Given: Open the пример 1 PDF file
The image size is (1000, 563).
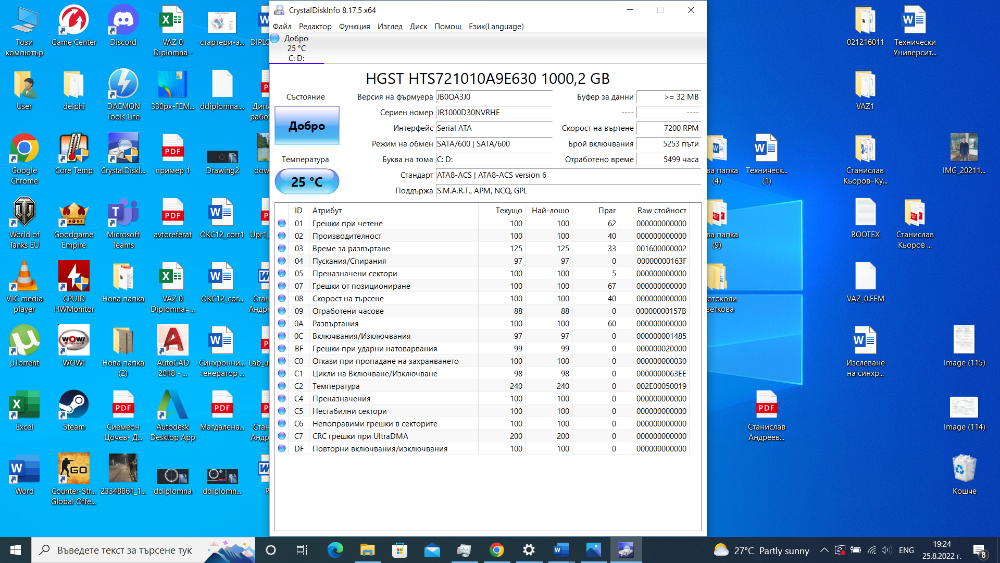Looking at the screenshot, I should click(x=173, y=154).
